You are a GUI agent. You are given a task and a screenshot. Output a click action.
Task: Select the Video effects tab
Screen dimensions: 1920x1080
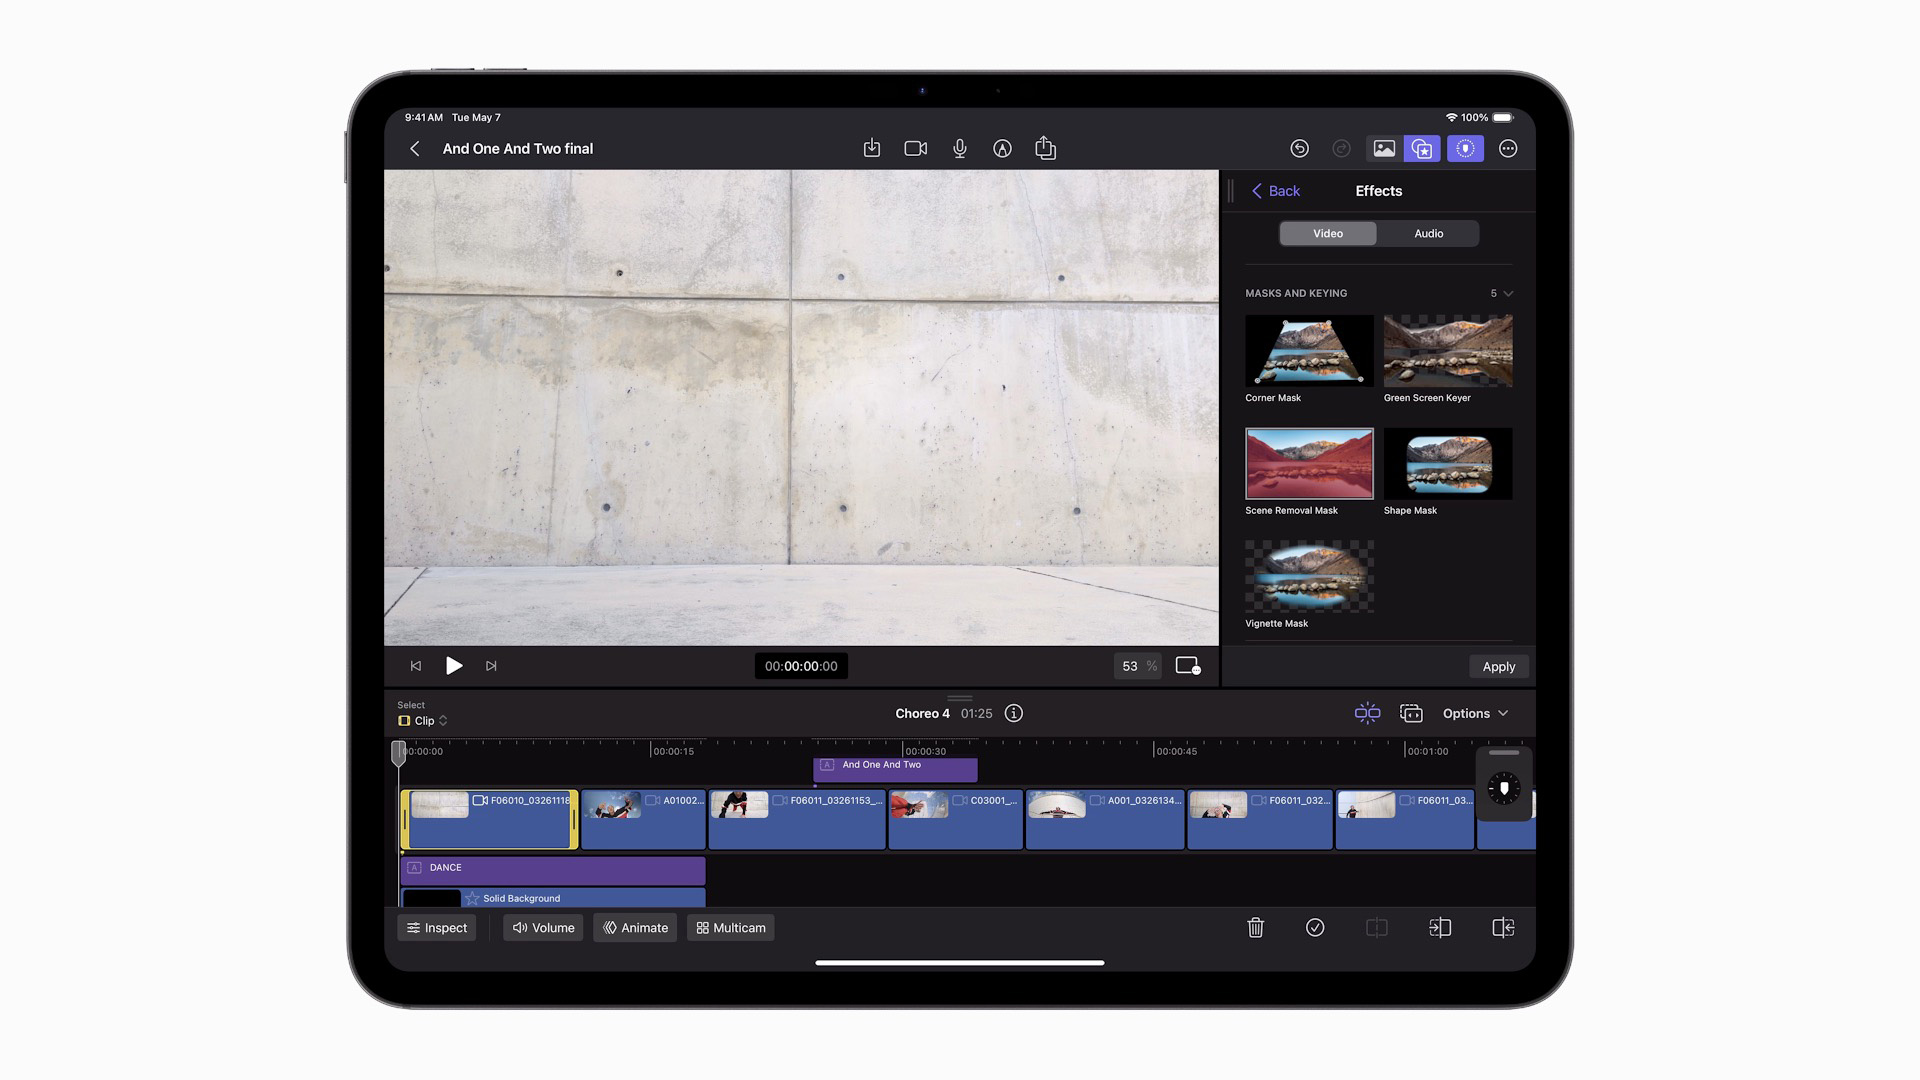(x=1327, y=233)
